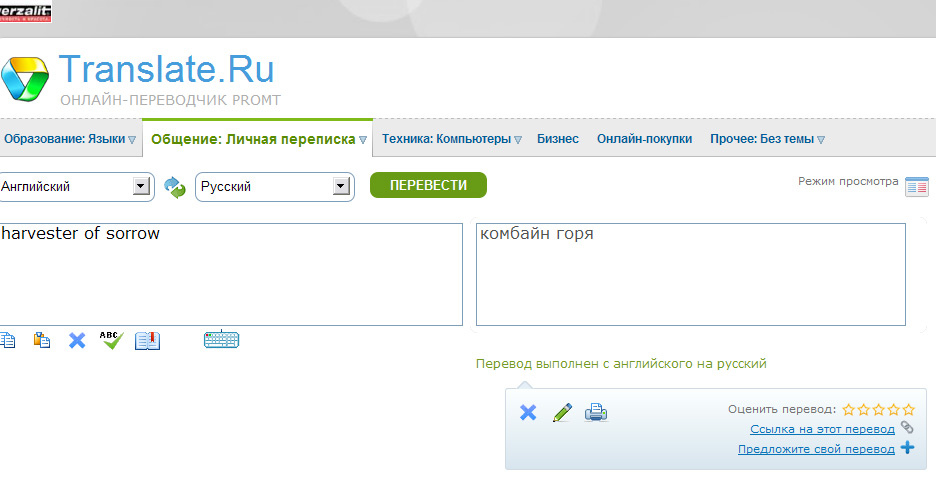
Task: Select the Образование: Языки tab
Action: pos(64,139)
